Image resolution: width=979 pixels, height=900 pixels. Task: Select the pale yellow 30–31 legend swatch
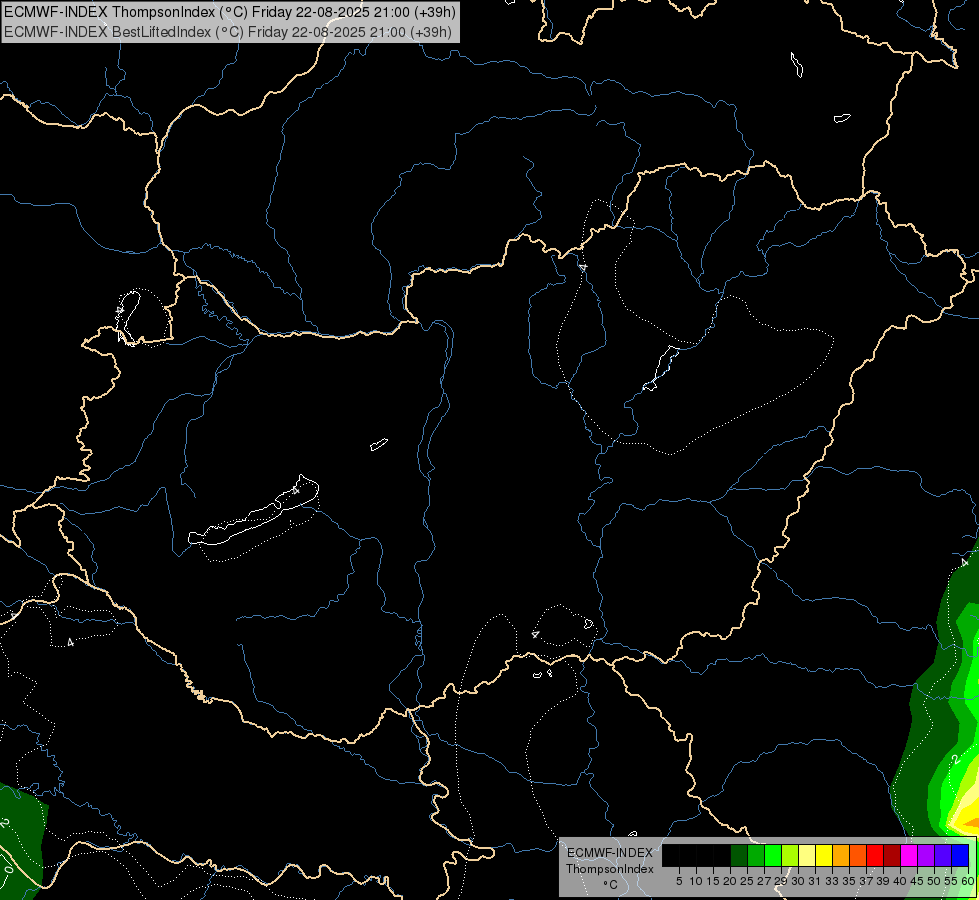tap(807, 855)
